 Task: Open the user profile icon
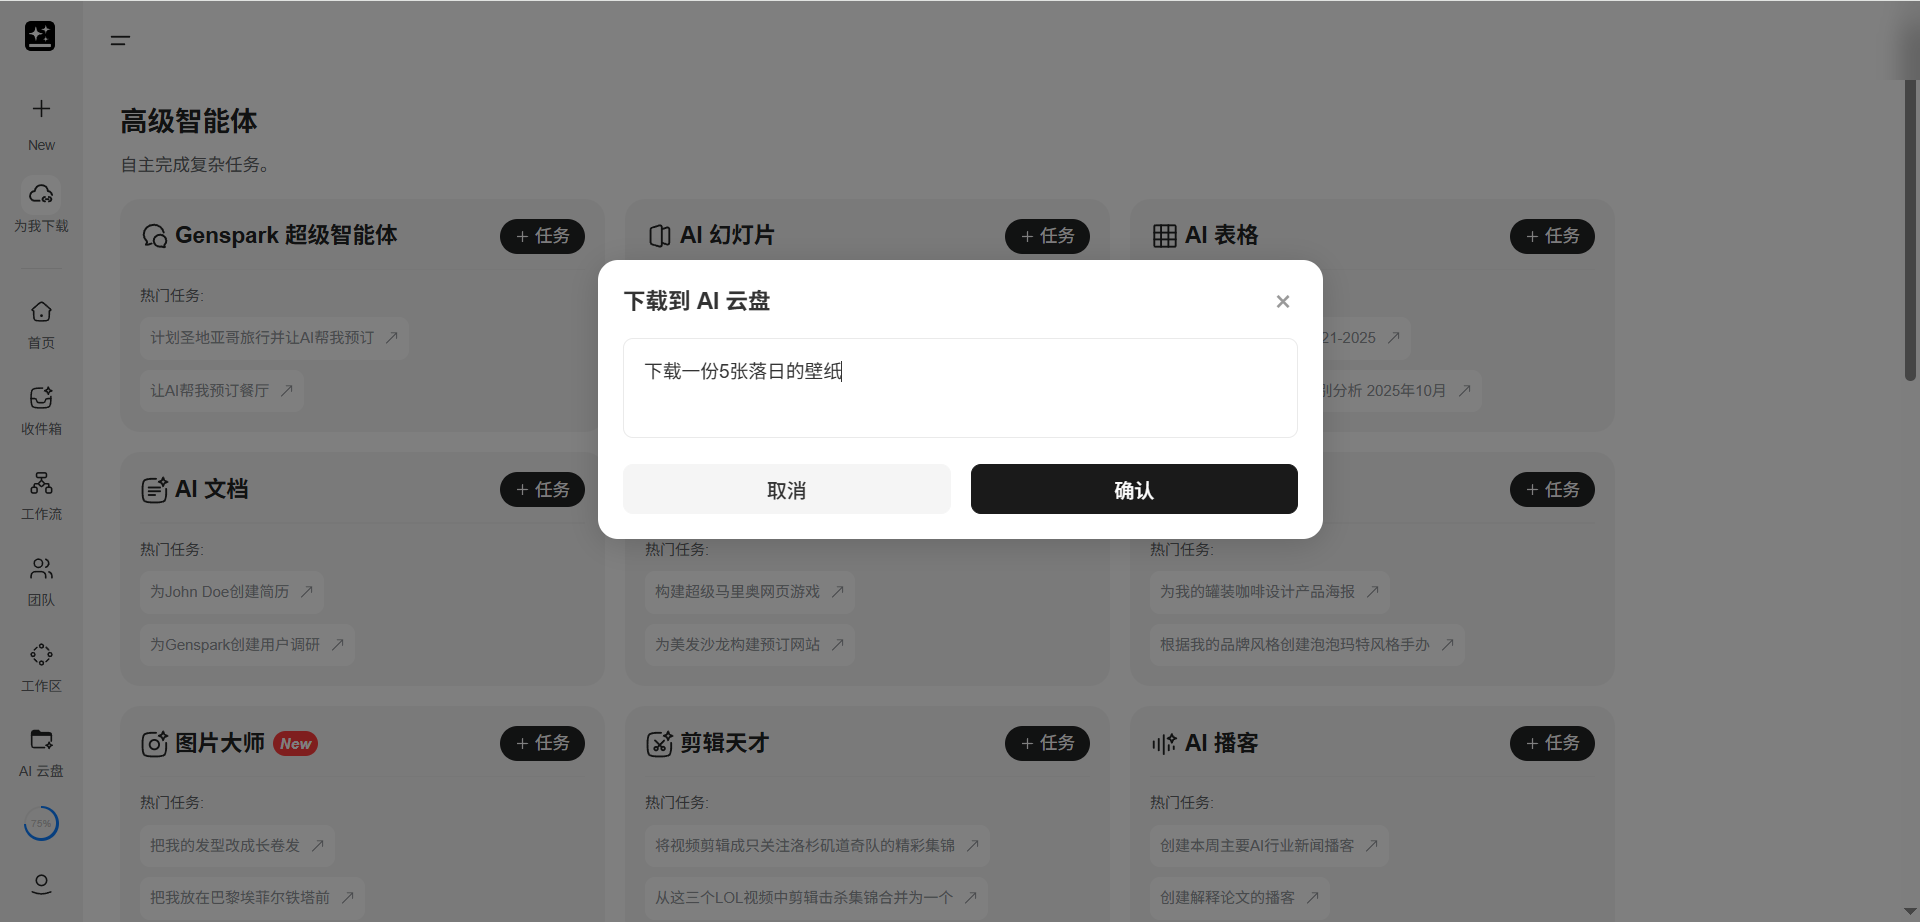click(x=41, y=884)
